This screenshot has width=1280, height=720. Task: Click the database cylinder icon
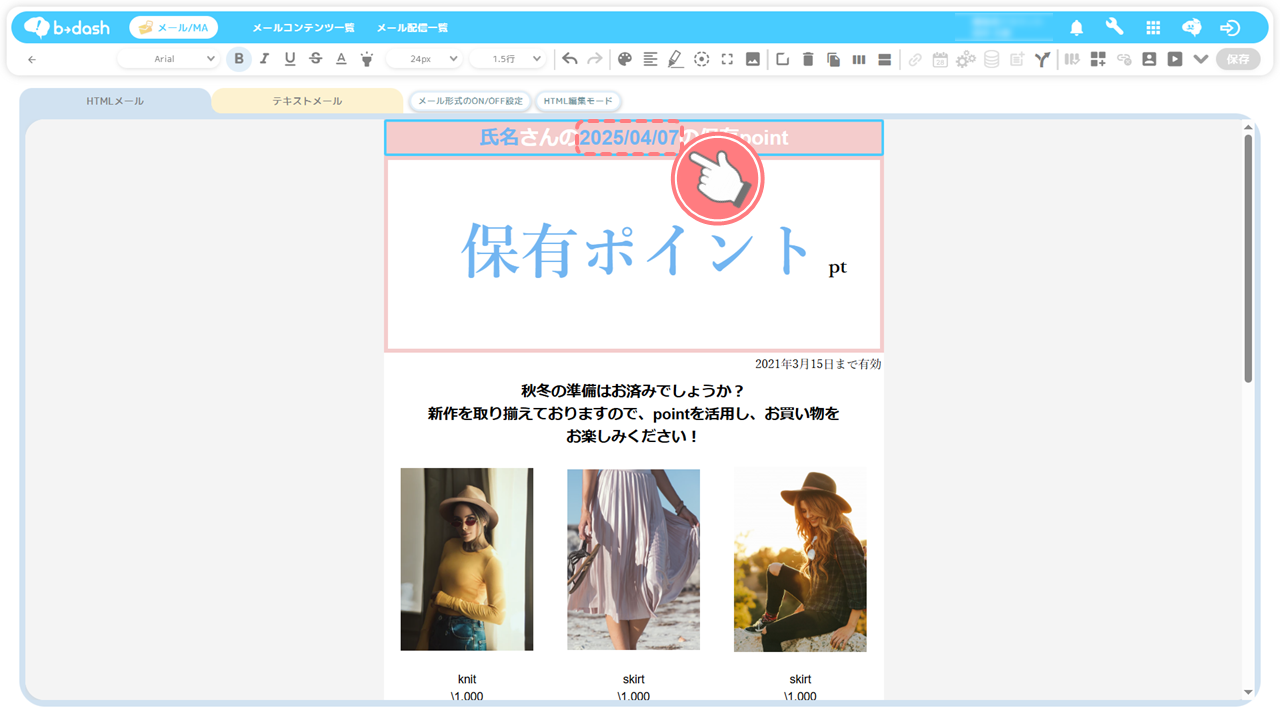click(991, 59)
